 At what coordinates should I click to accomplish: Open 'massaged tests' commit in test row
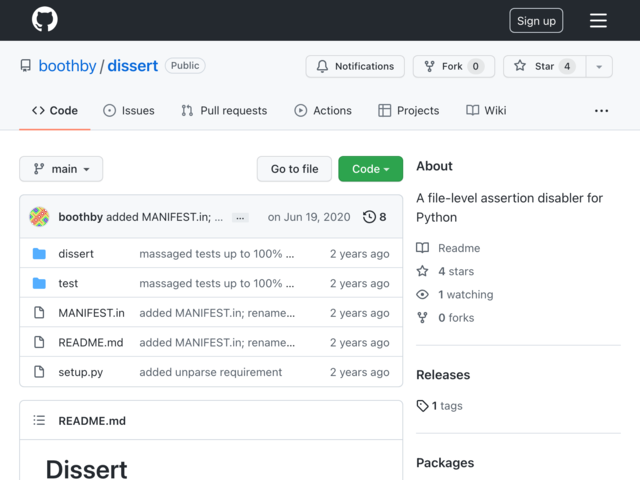coord(217,283)
